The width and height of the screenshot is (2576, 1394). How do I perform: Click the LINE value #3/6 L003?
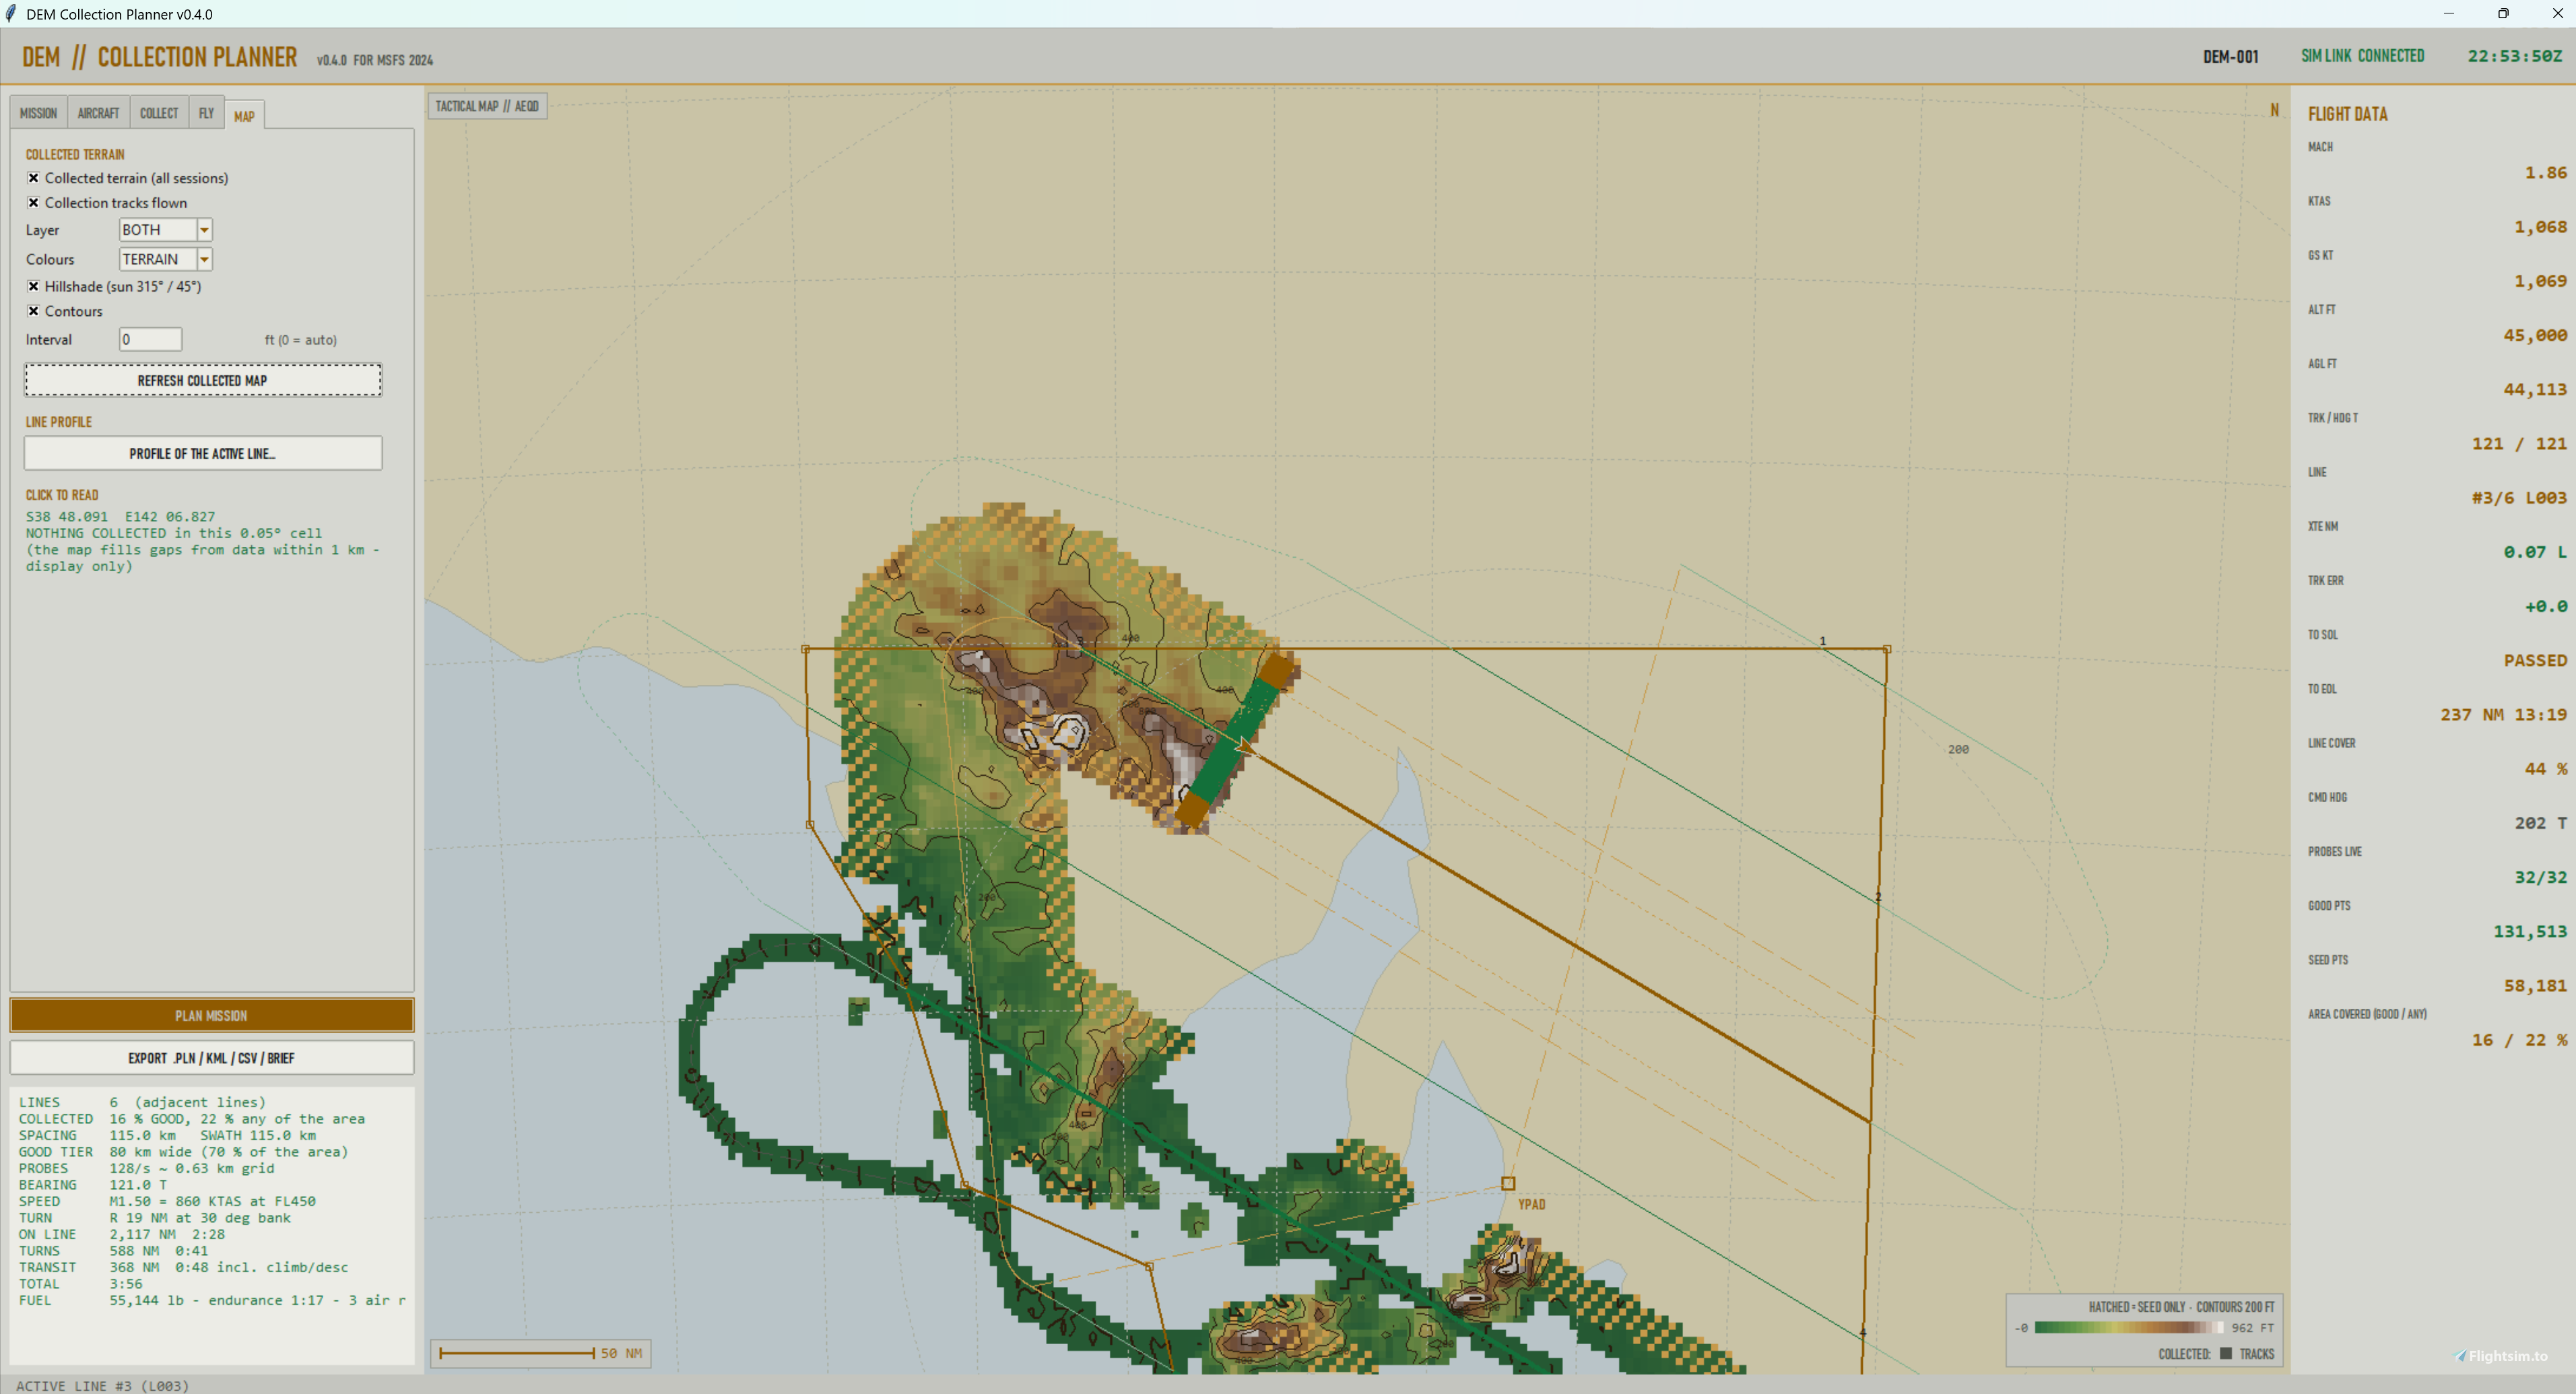[2519, 498]
